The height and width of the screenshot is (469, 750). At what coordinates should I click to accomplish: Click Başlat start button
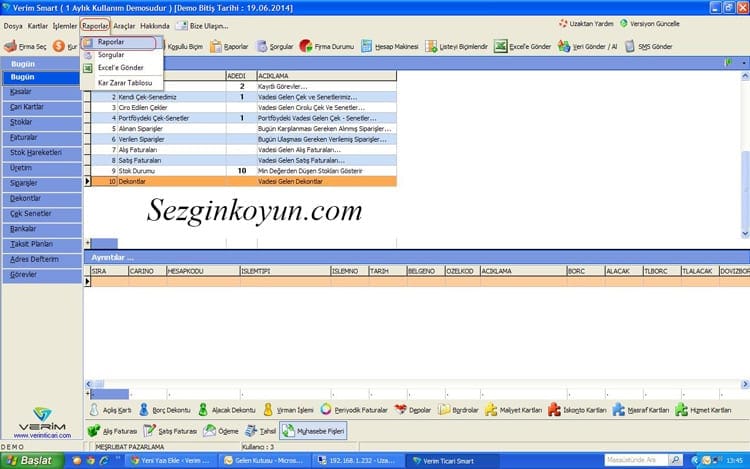coord(32,460)
